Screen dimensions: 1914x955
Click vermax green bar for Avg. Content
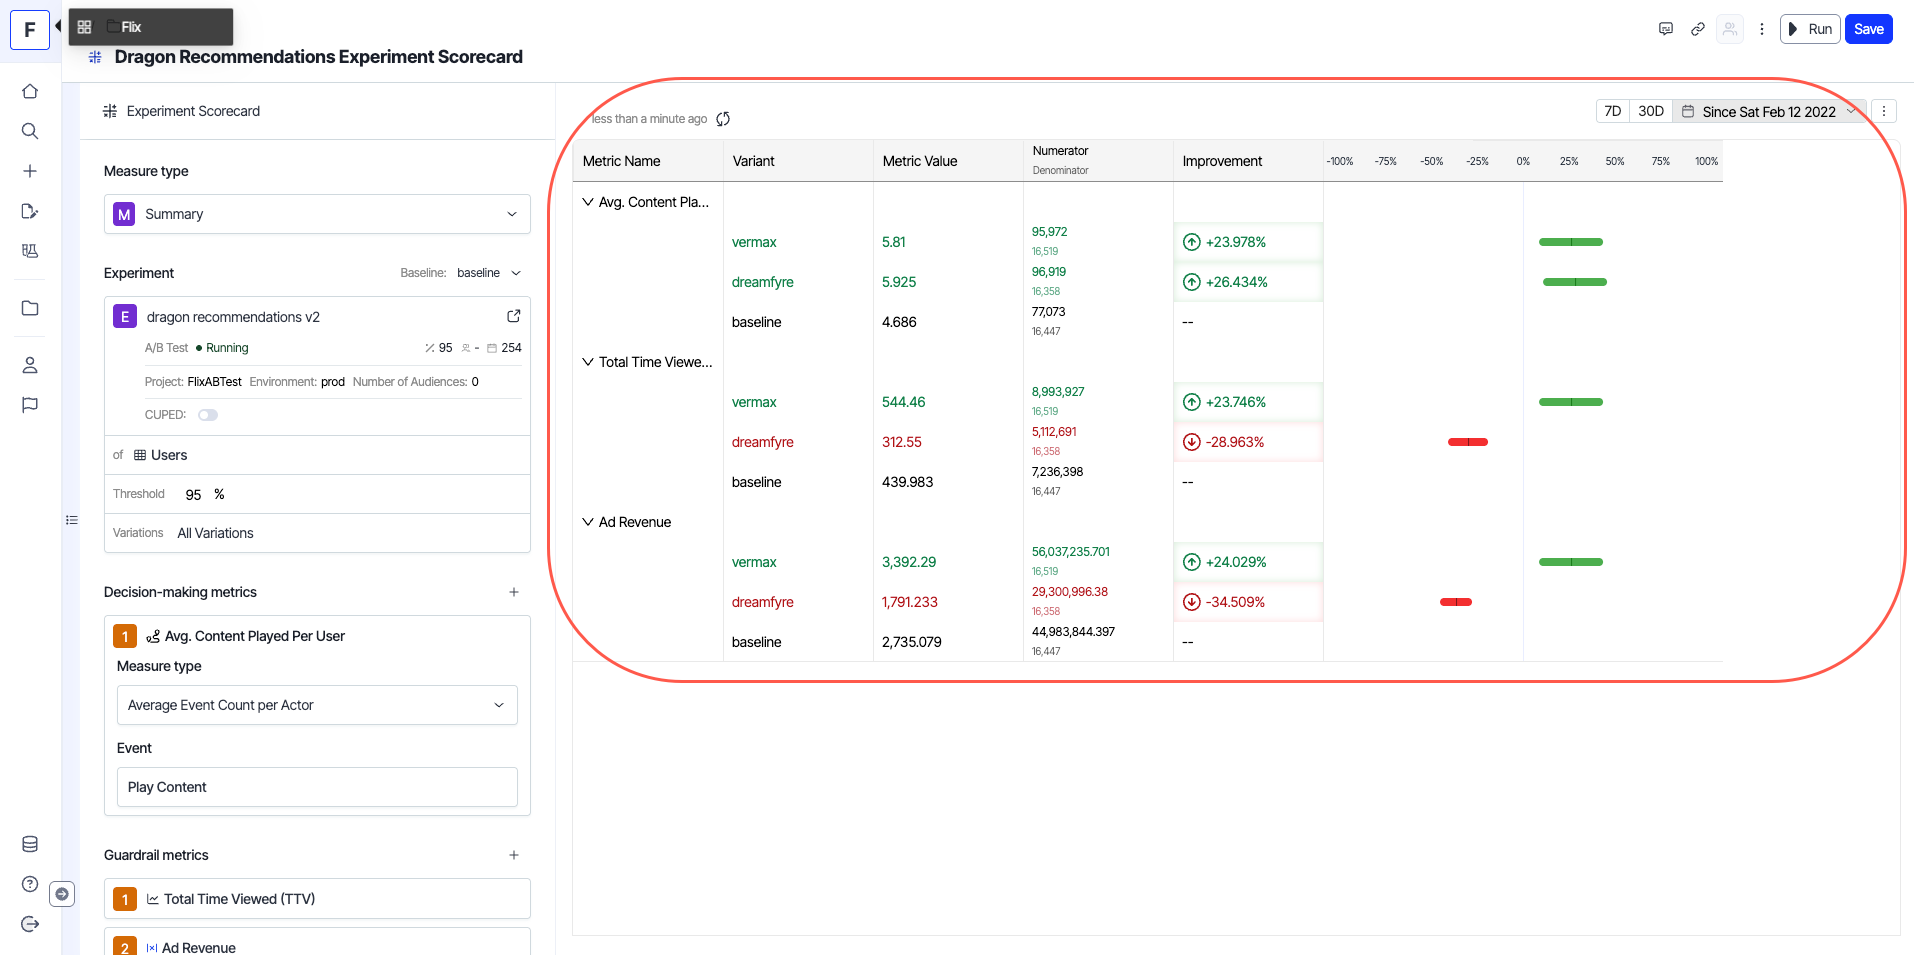[x=1571, y=242]
